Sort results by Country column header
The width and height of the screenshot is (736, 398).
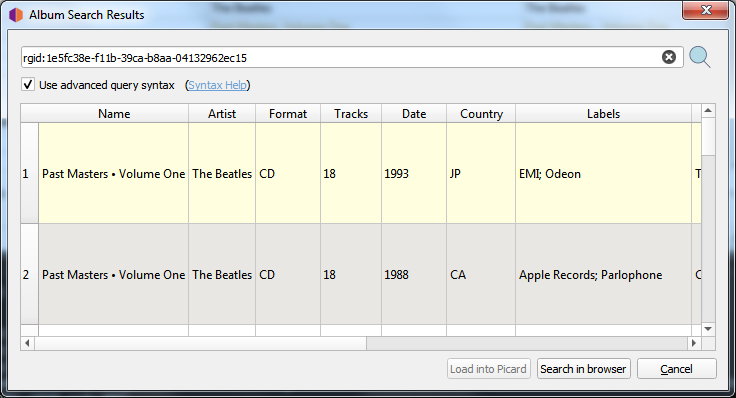tap(481, 114)
